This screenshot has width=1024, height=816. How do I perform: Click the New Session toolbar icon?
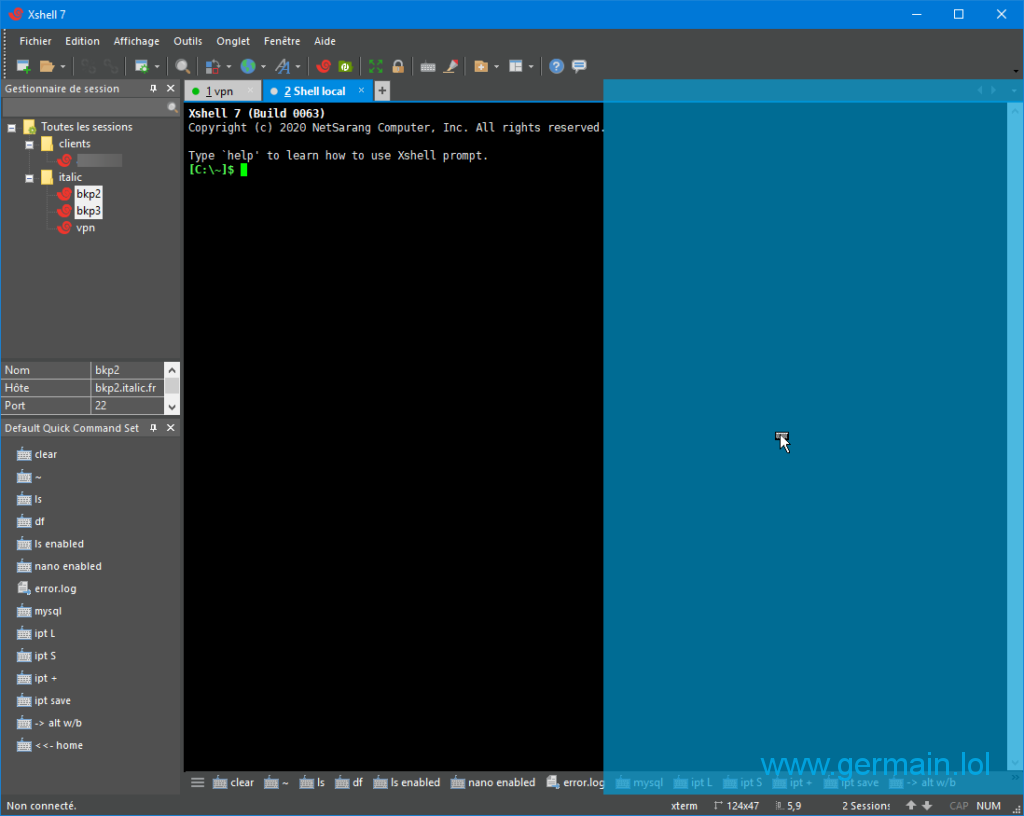pyautogui.click(x=23, y=66)
